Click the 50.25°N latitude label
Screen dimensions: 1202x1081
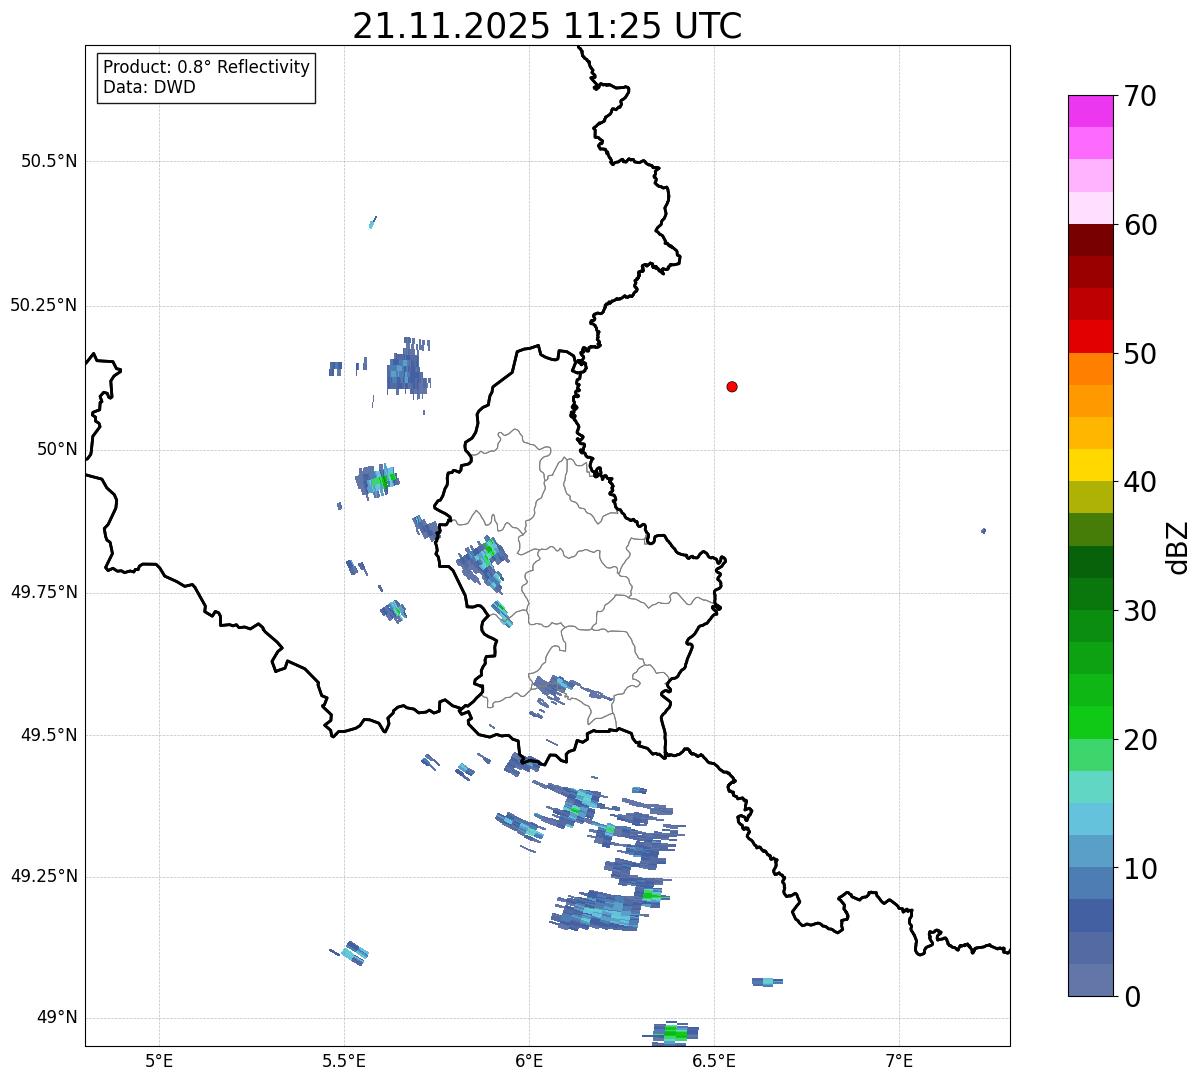click(43, 305)
